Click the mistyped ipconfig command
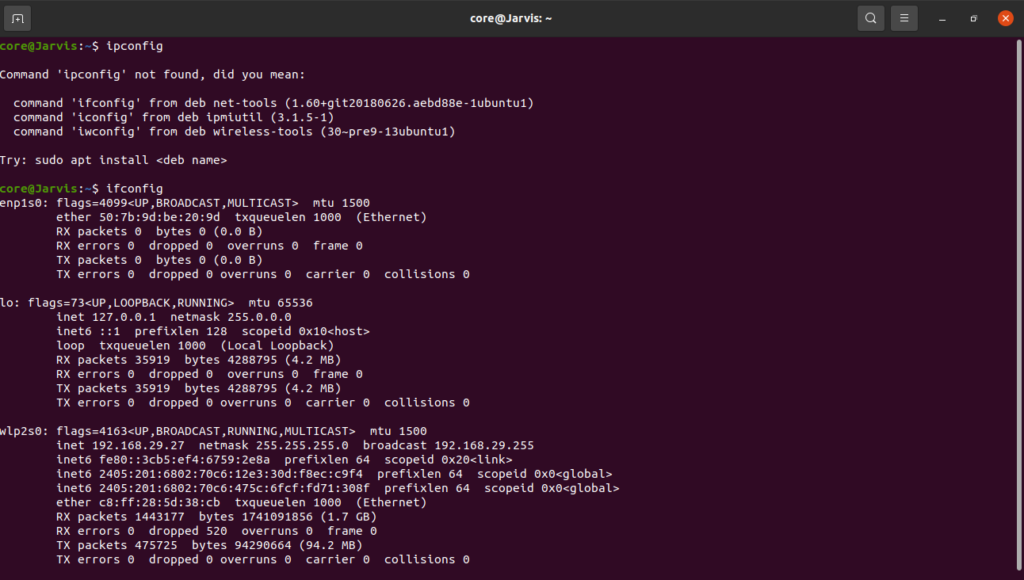 (x=135, y=46)
